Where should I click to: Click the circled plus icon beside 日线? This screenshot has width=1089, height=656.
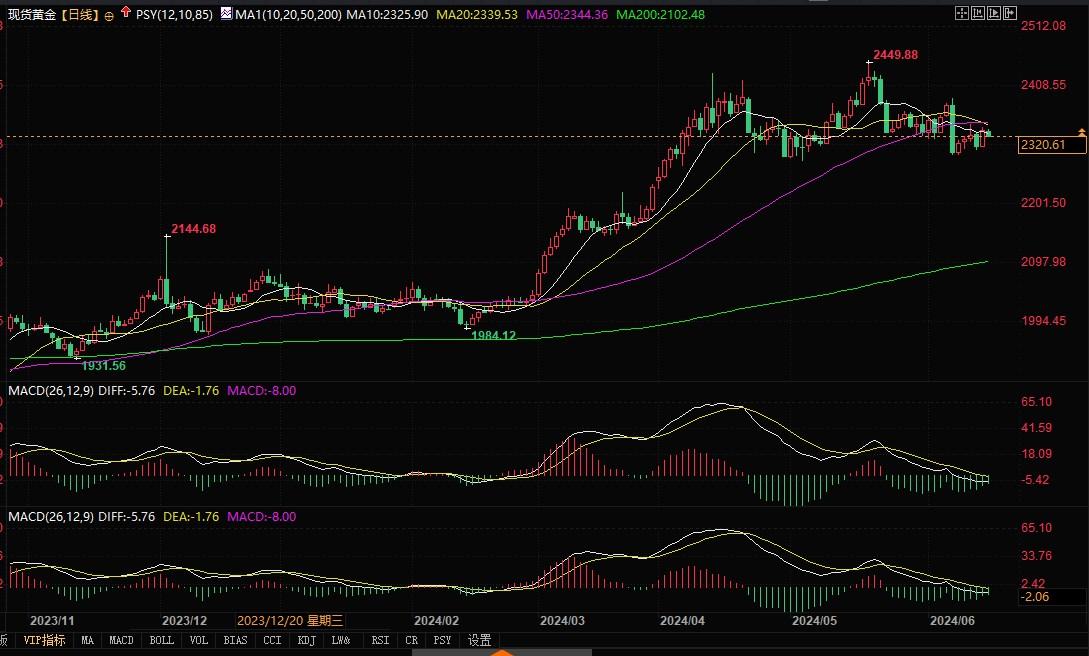point(109,16)
